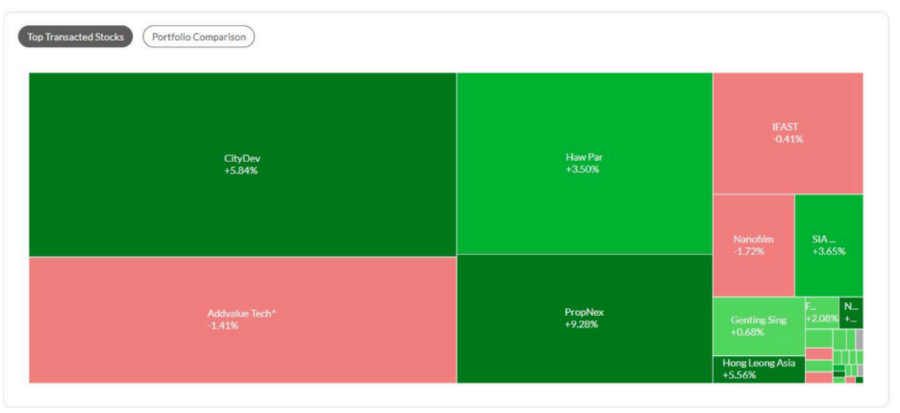Switch to the Portfolio Comparison tab
The width and height of the screenshot is (900, 413).
[x=198, y=37]
